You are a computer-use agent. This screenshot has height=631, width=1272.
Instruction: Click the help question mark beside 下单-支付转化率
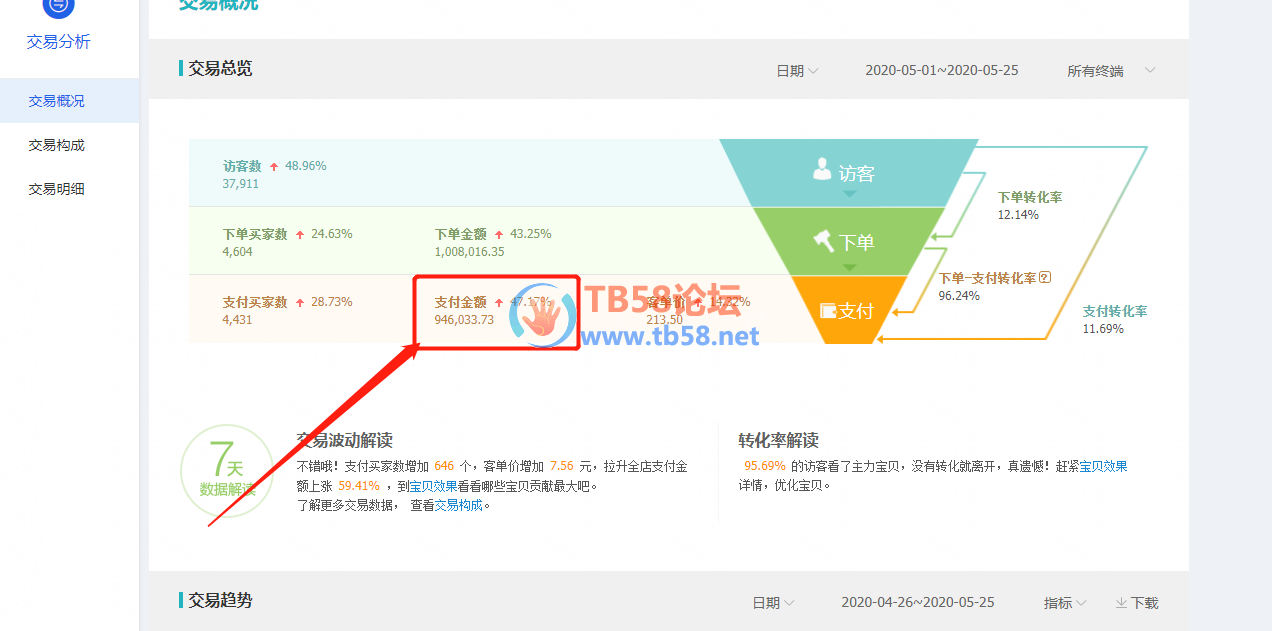tap(1045, 278)
